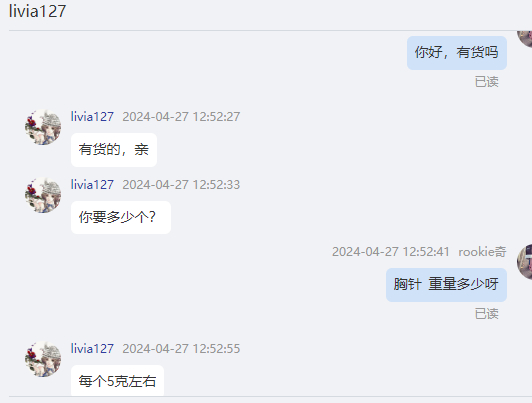Click livia127 avatar beside 你要多少个 message
532x403 pixels.
(x=43, y=195)
